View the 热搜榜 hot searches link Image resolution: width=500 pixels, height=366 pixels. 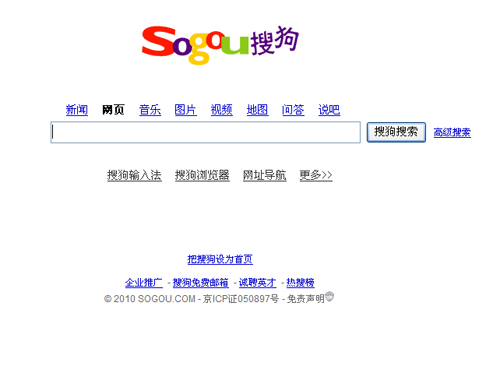click(x=300, y=283)
